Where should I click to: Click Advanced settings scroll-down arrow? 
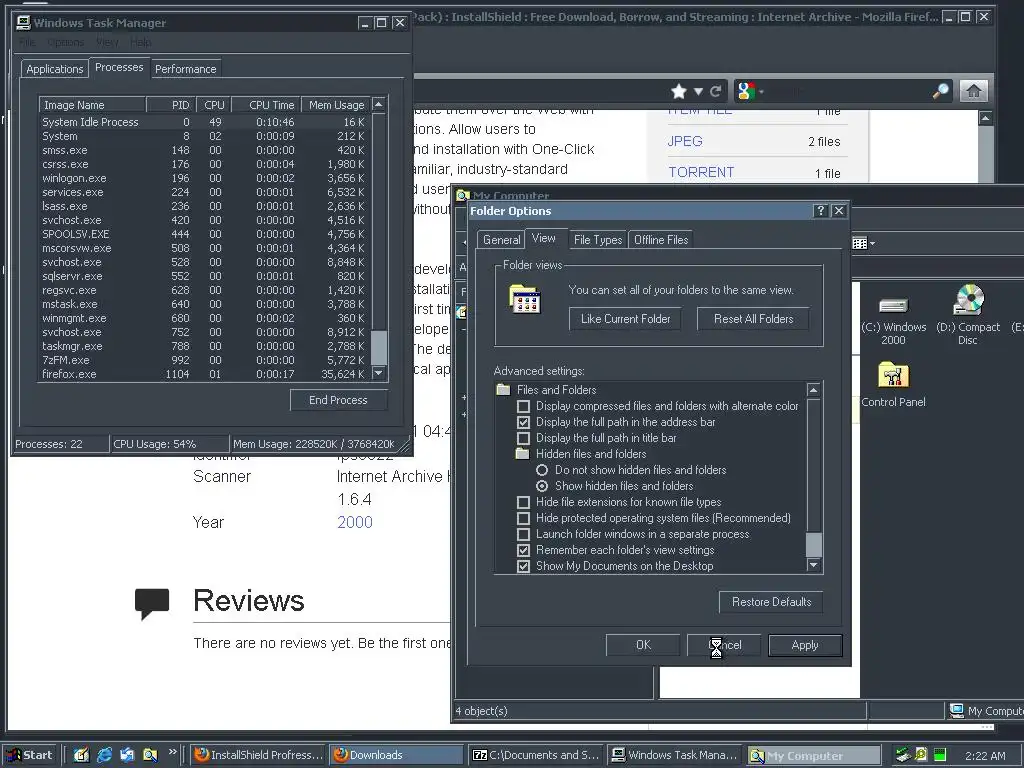[814, 565]
